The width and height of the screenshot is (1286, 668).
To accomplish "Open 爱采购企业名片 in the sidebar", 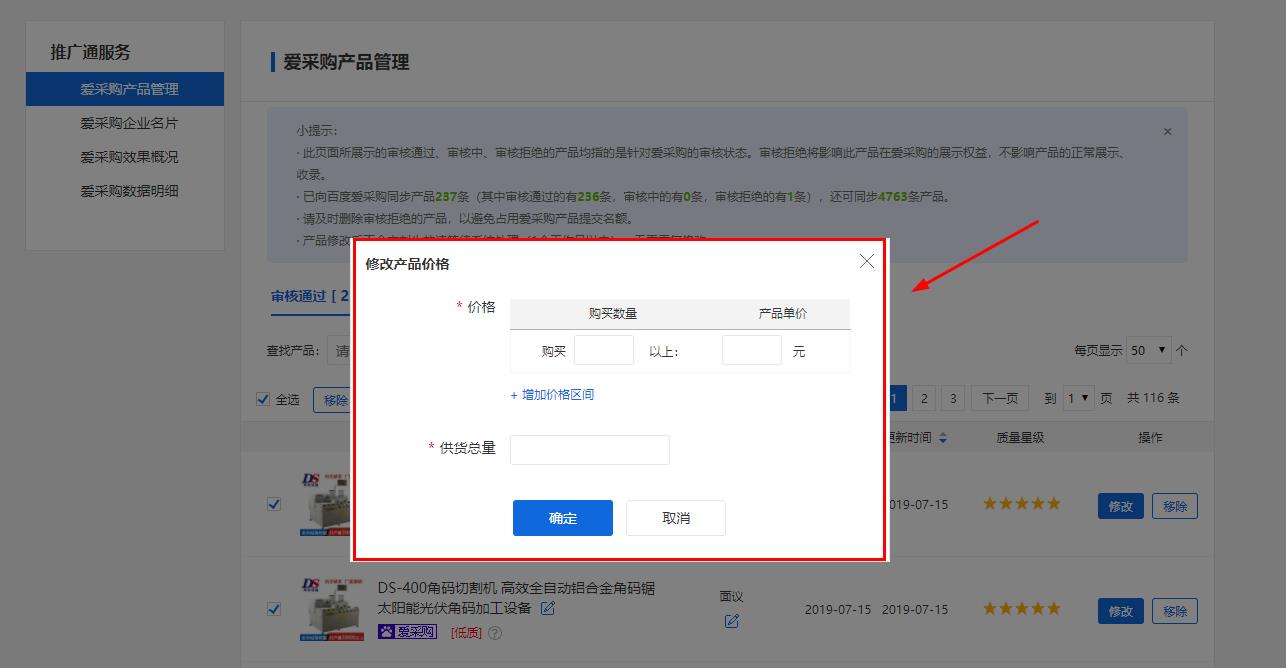I will (129, 123).
